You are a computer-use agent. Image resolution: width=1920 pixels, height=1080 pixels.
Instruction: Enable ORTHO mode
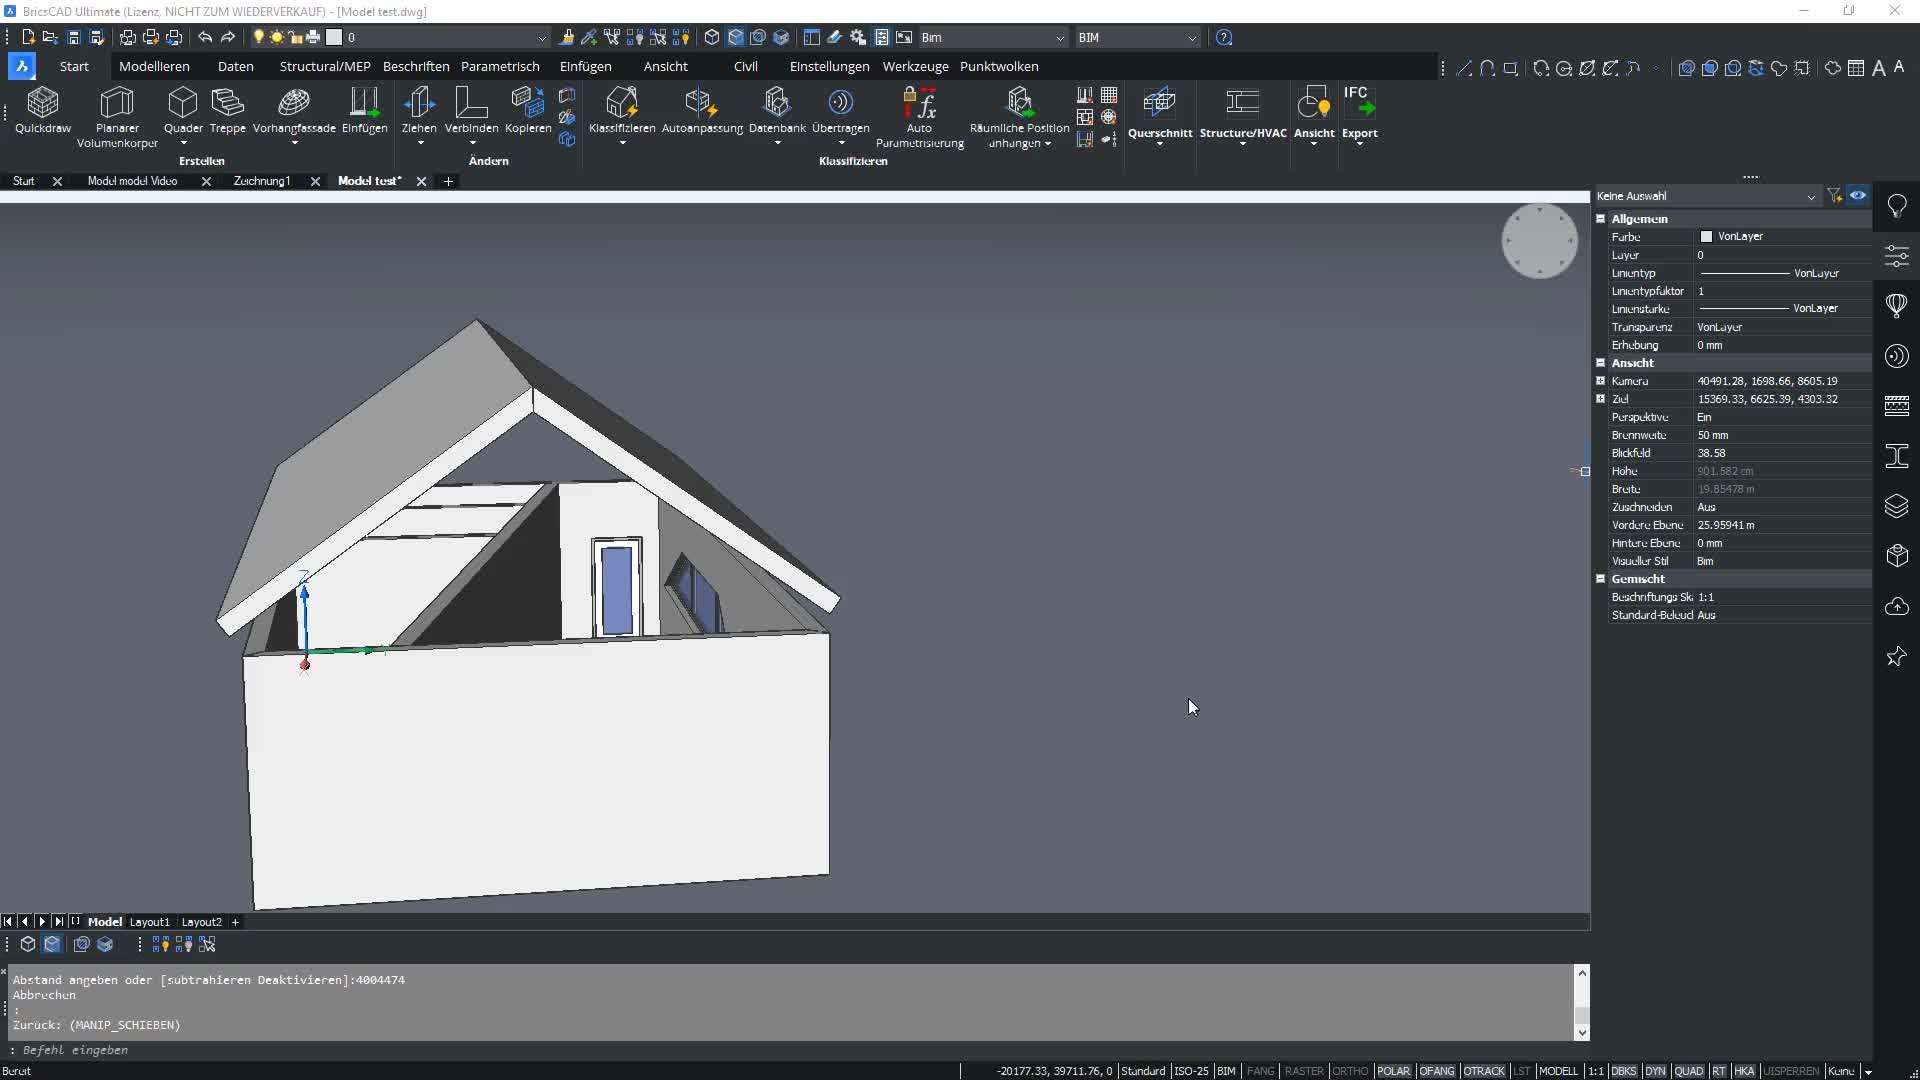pyautogui.click(x=1350, y=1071)
